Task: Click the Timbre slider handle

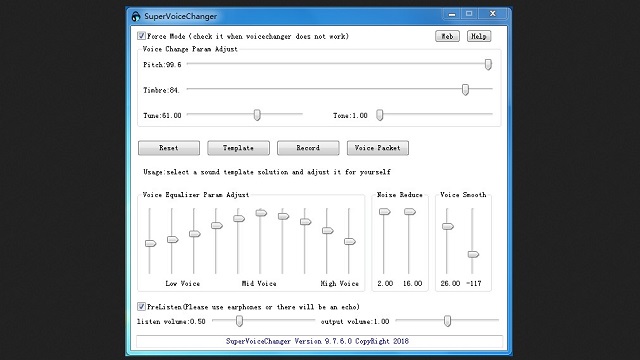Action: pyautogui.click(x=465, y=89)
